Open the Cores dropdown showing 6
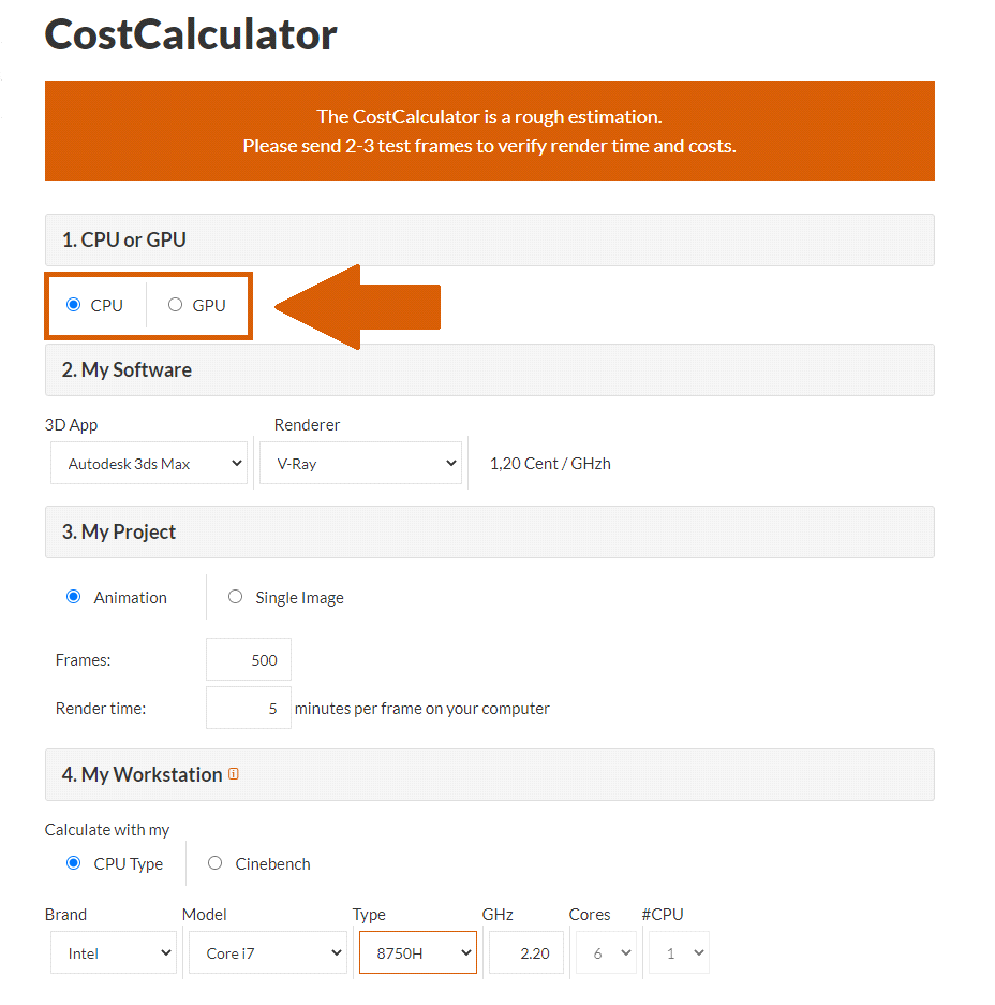The width and height of the screenshot is (995, 1005). 606,952
